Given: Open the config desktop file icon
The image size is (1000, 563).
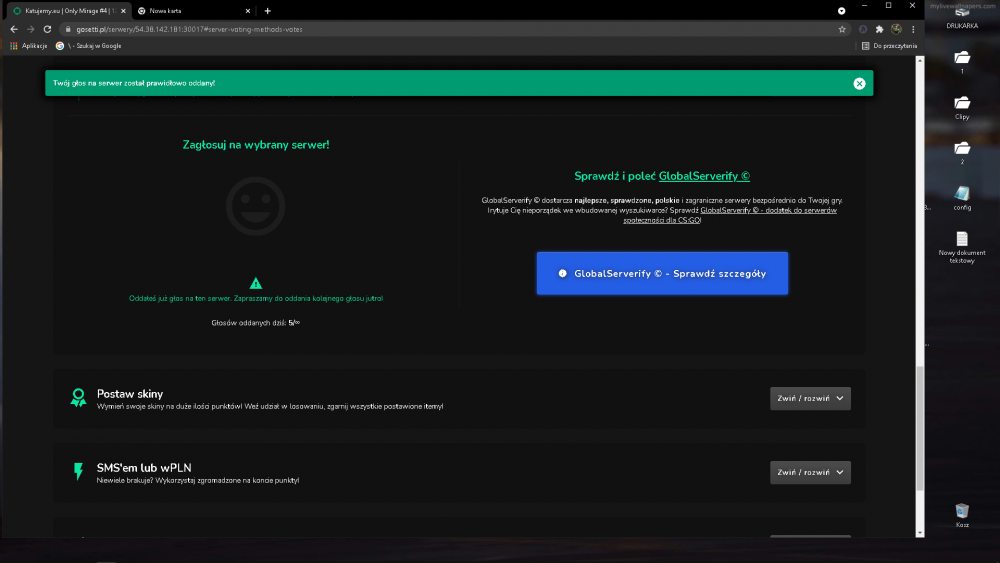Looking at the screenshot, I should pos(962,197).
